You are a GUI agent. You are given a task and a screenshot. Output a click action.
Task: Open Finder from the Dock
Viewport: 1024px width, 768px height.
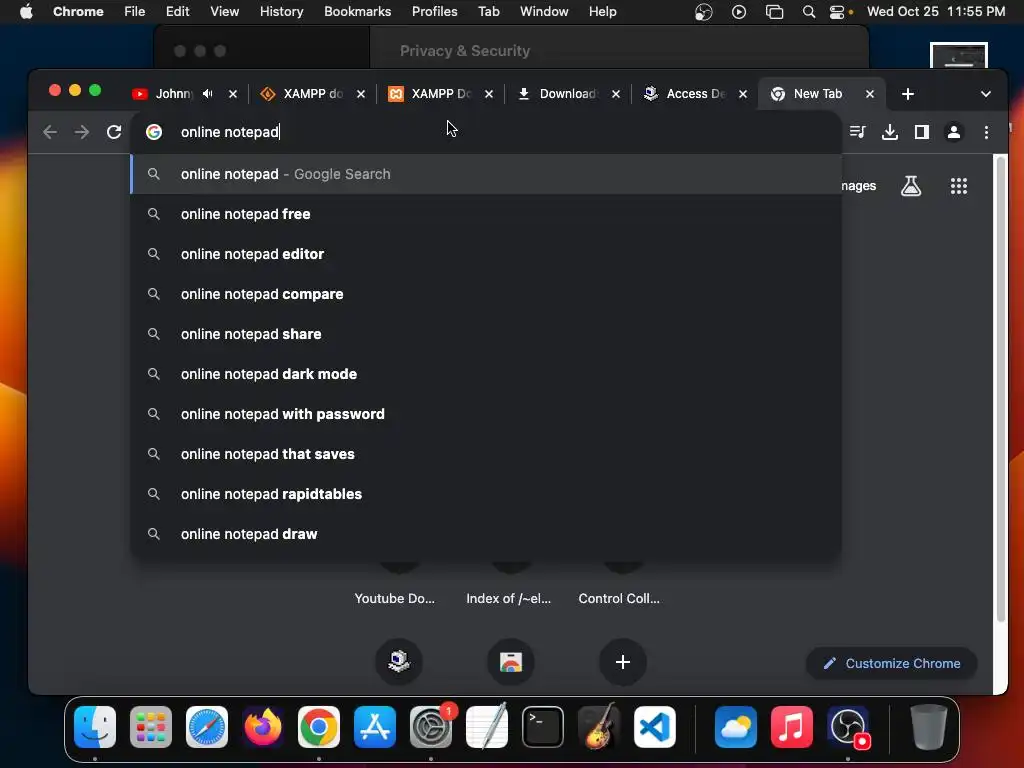point(95,727)
